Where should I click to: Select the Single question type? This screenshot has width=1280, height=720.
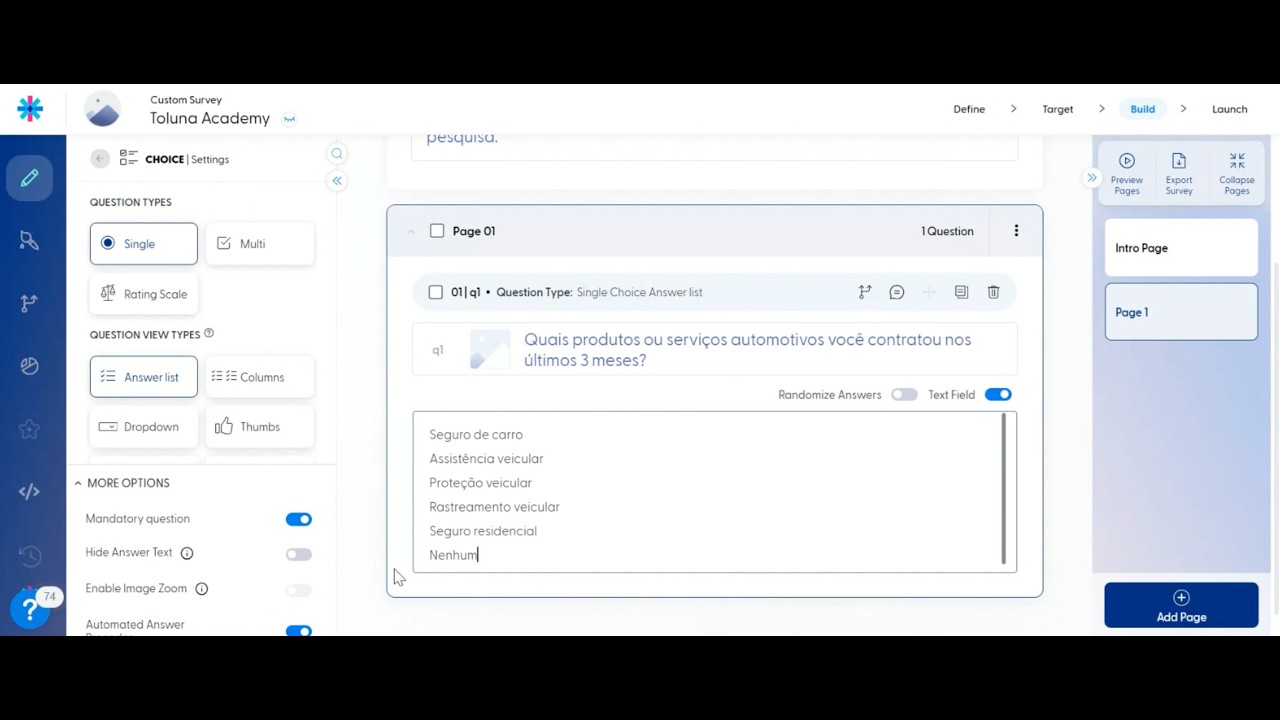[144, 244]
